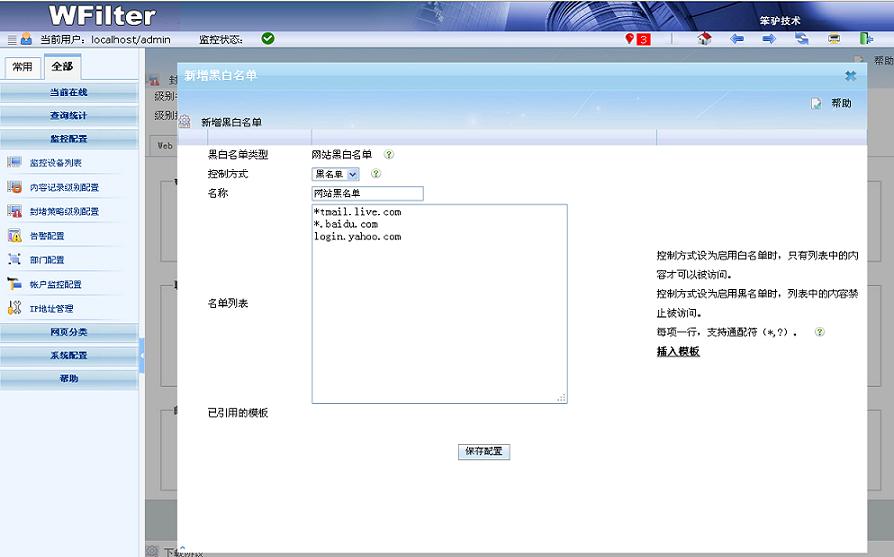Click the logout icon at top right
Image resolution: width=894 pixels, height=557 pixels.
click(866, 39)
